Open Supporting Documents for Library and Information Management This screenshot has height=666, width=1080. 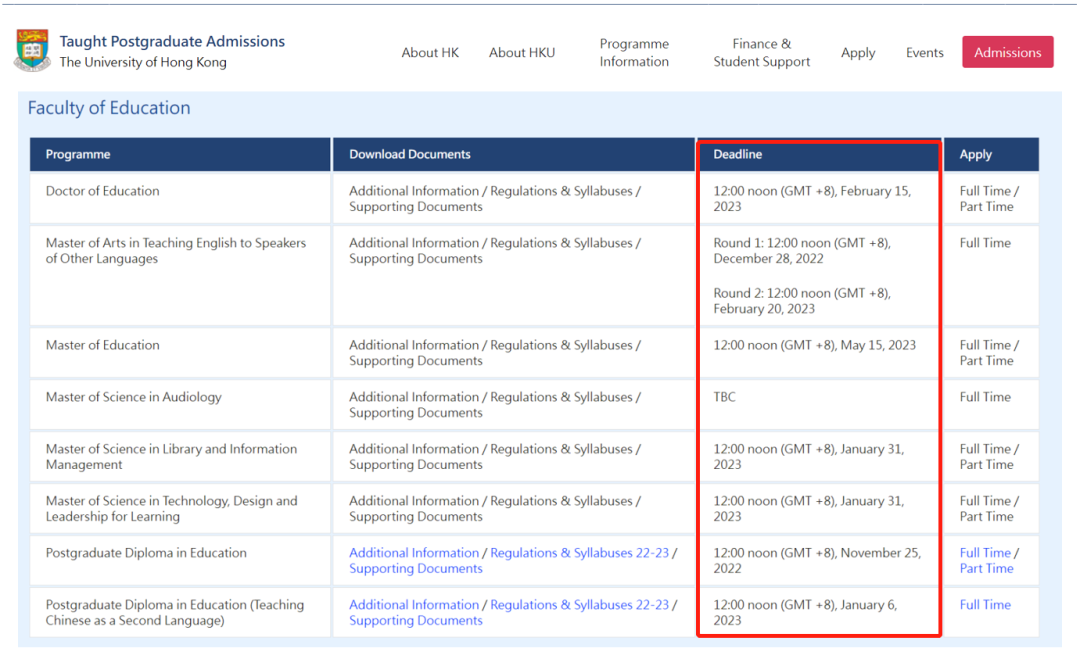(416, 464)
